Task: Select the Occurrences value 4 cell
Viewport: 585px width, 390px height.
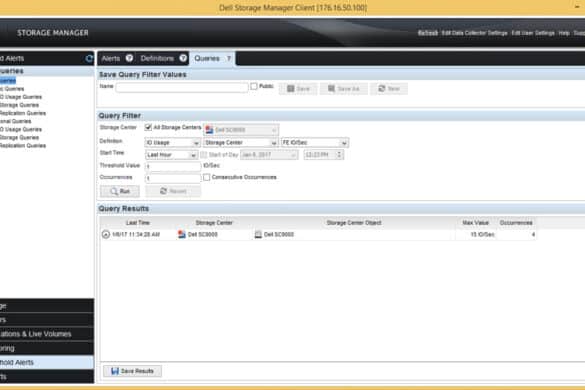Action: [516, 234]
